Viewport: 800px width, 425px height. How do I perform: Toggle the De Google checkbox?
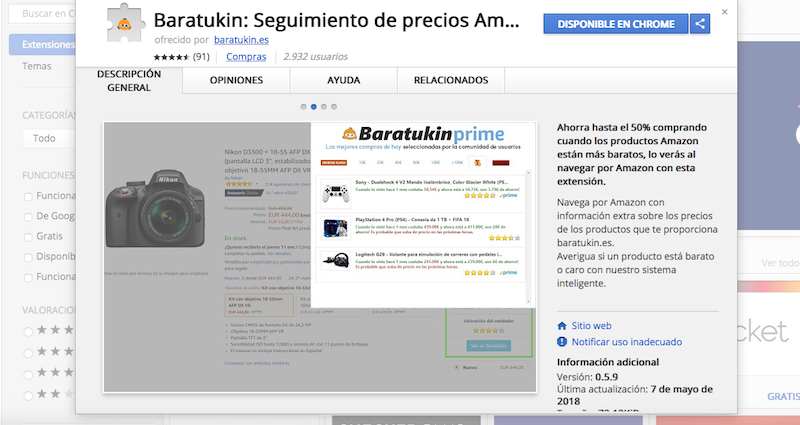28,217
